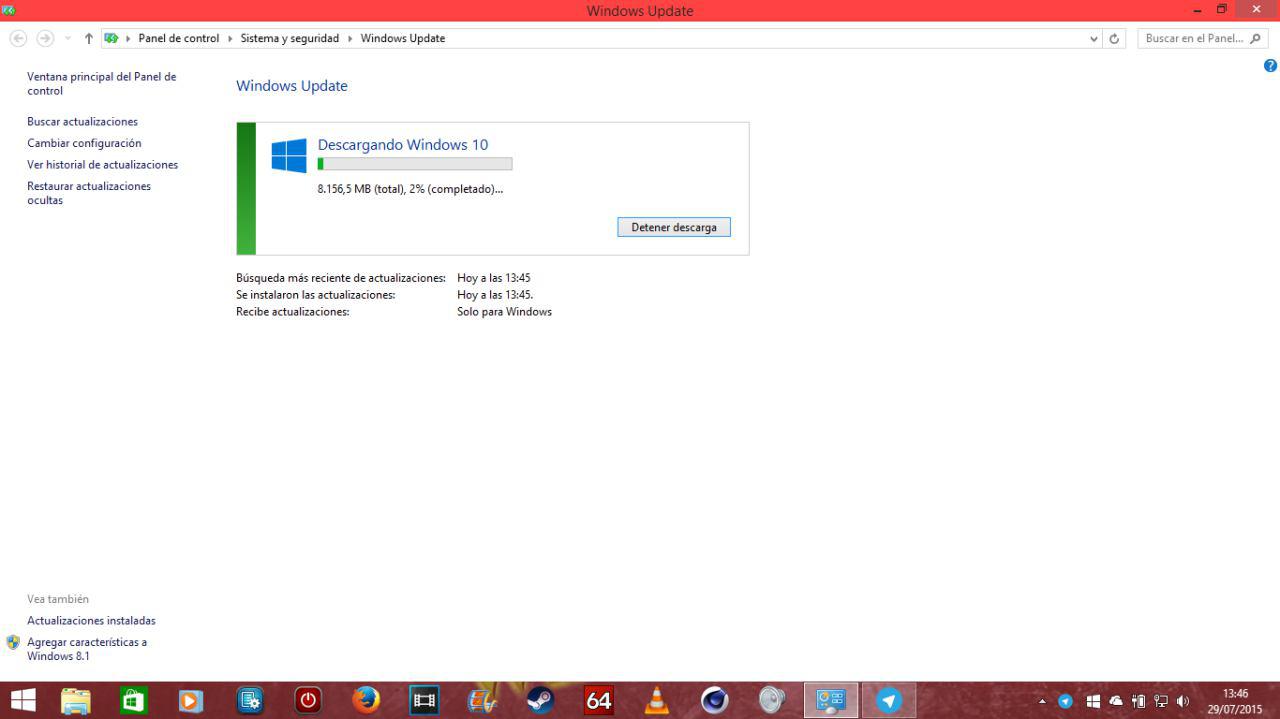
Task: Launch the Windows Store taskbar icon
Action: pyautogui.click(x=133, y=700)
